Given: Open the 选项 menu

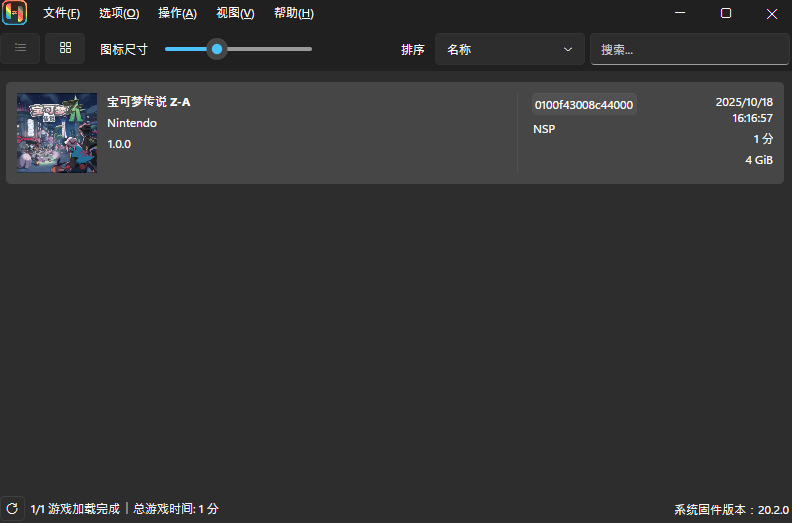Looking at the screenshot, I should coord(119,14).
